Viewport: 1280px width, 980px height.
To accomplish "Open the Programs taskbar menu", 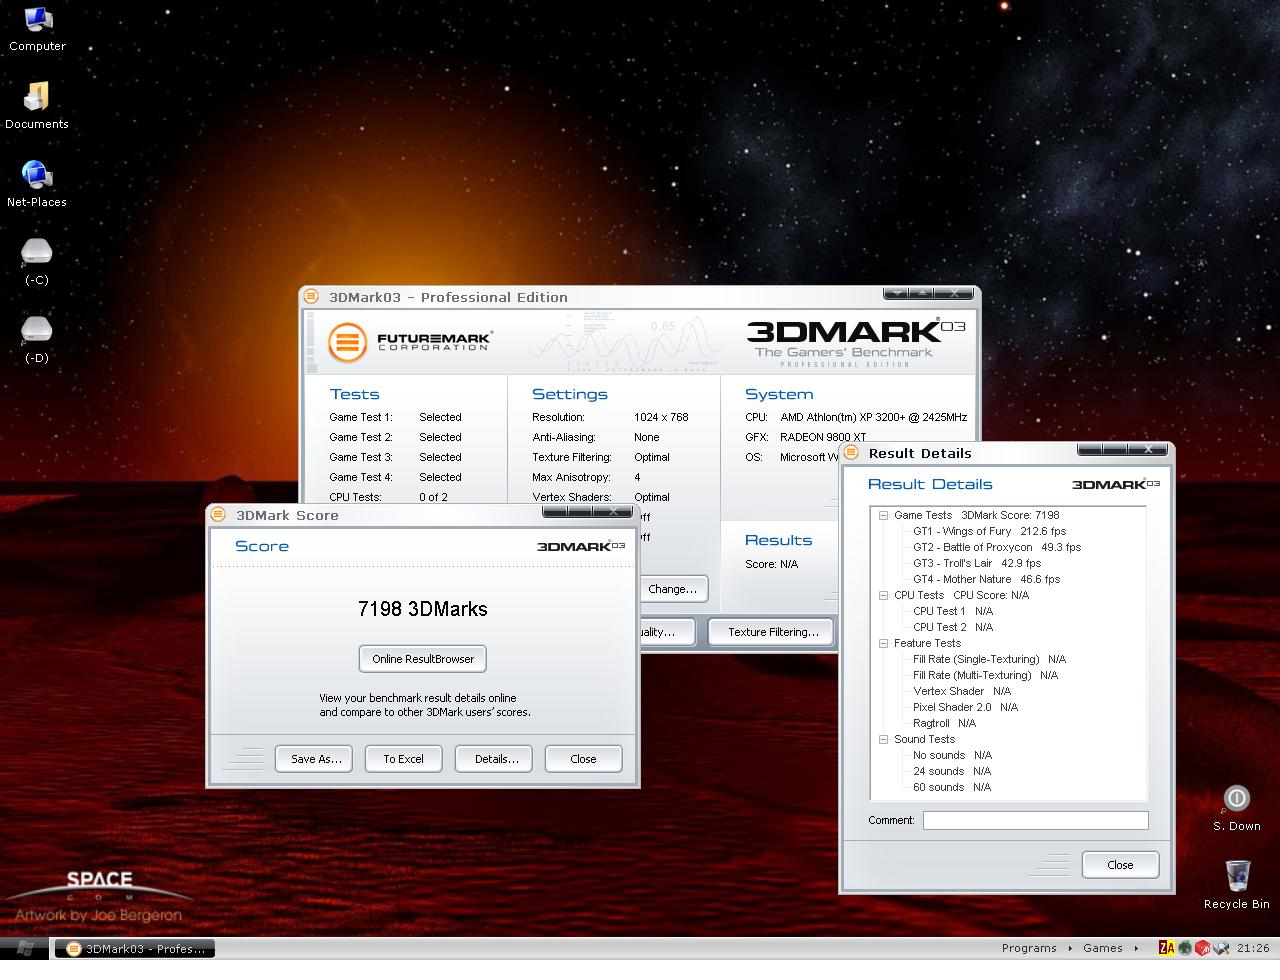I will [1029, 948].
